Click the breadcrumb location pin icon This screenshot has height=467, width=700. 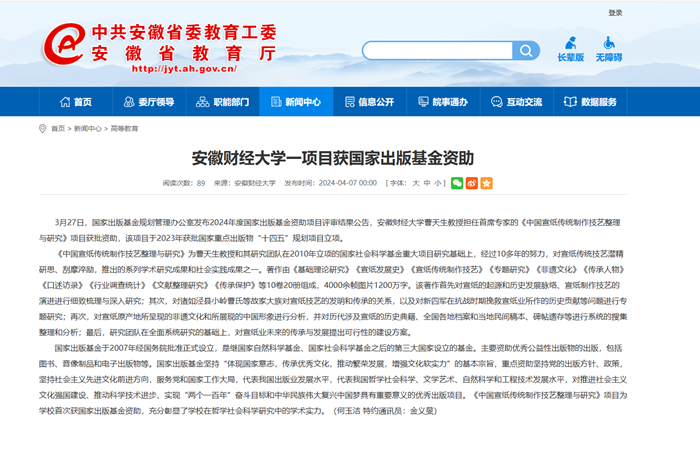click(43, 129)
